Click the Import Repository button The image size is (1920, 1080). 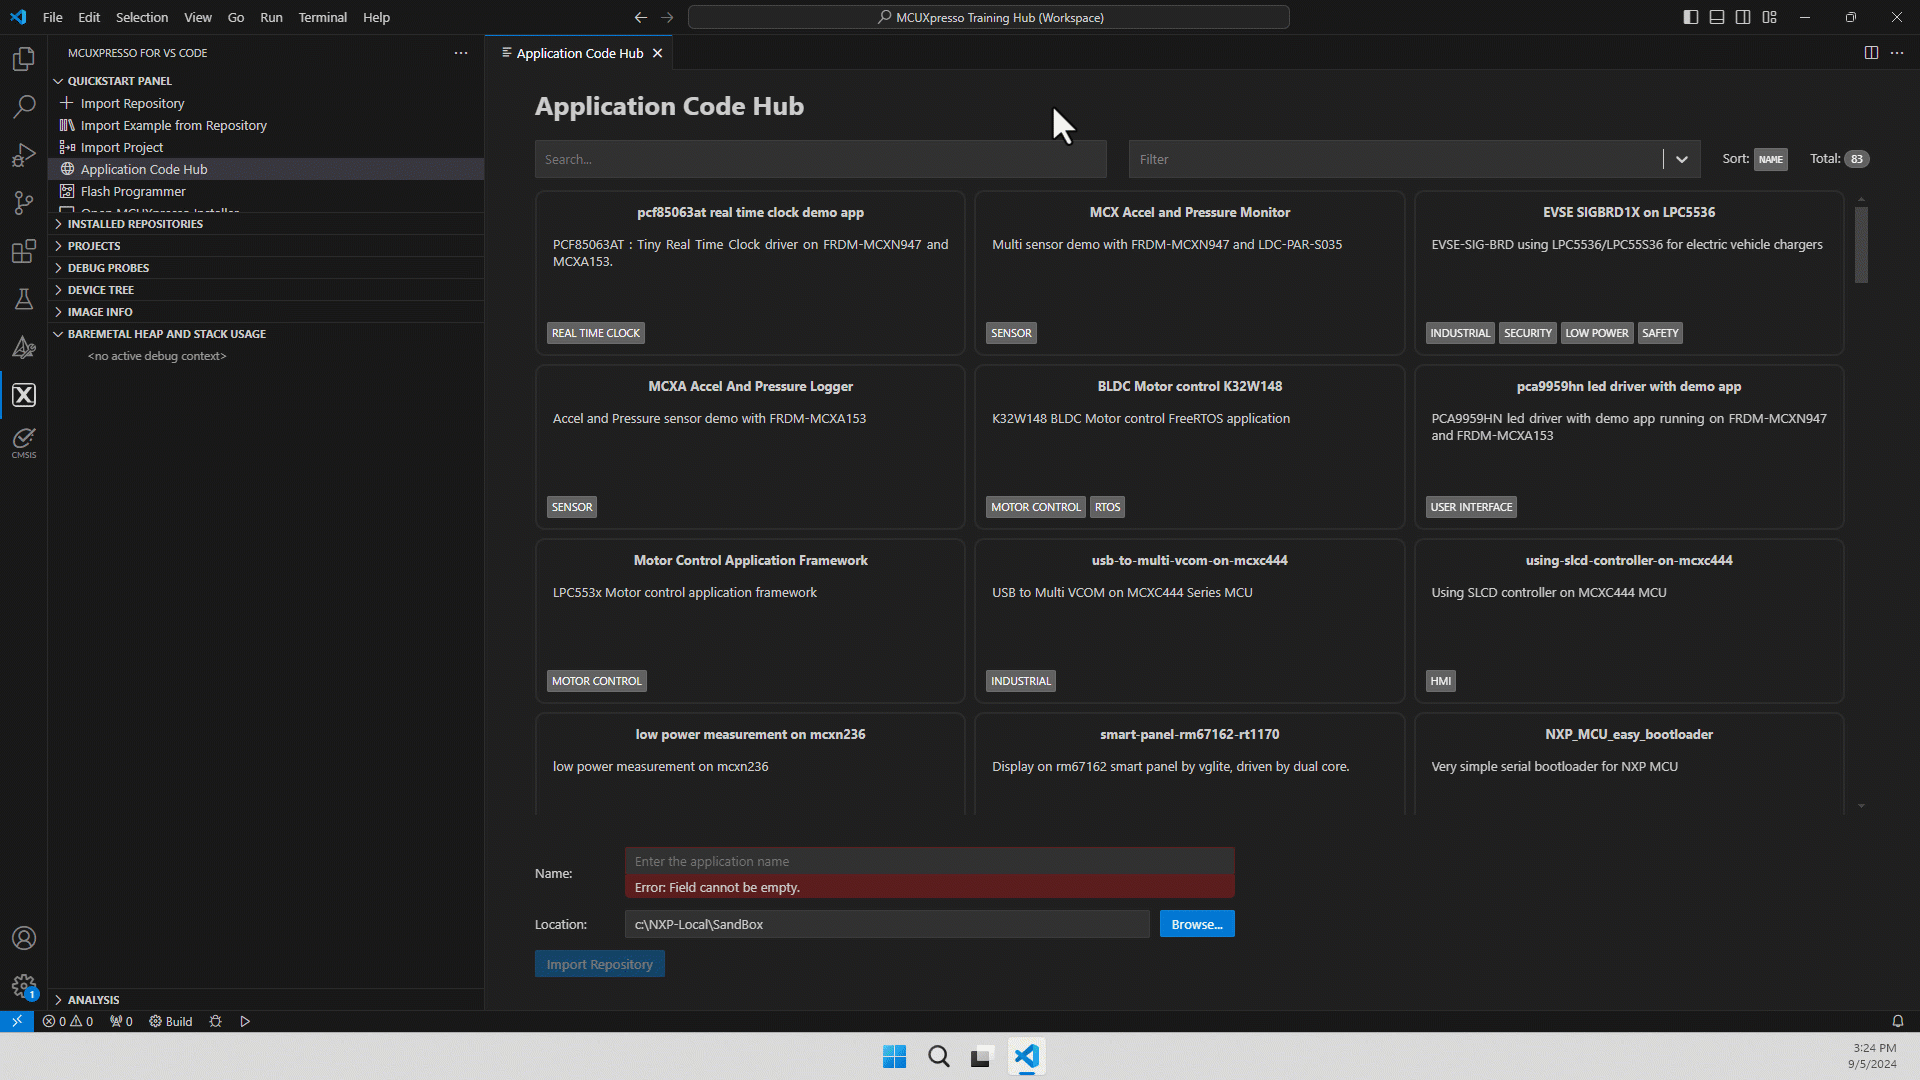coord(599,963)
